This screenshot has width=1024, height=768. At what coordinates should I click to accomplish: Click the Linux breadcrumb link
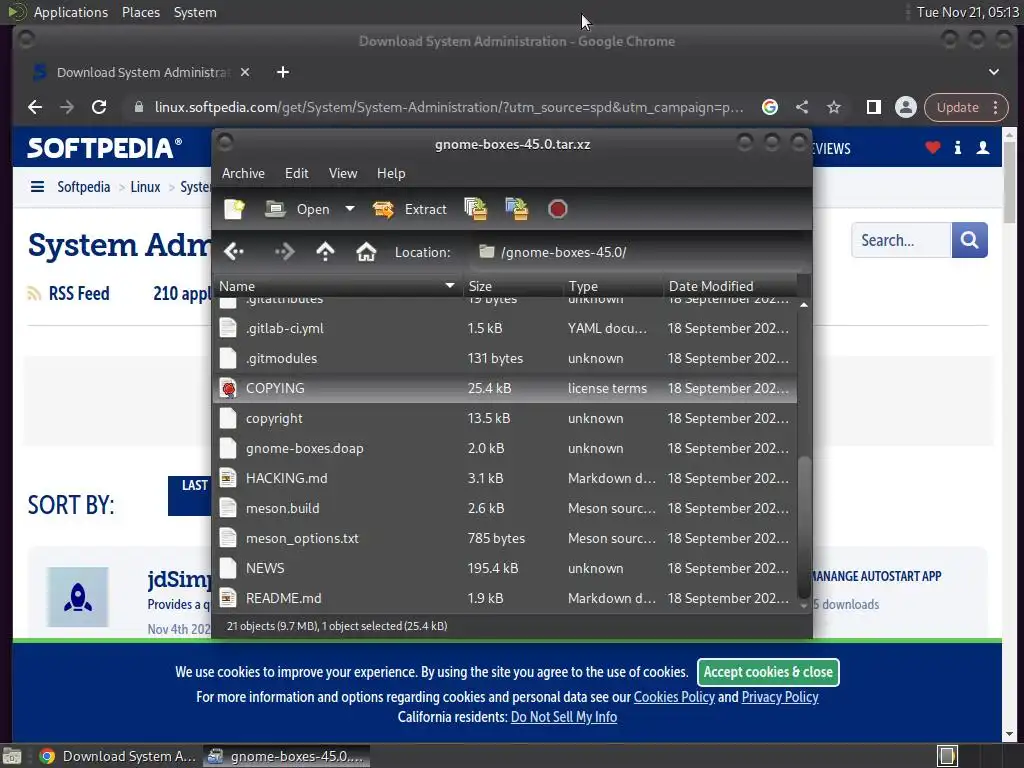(145, 187)
